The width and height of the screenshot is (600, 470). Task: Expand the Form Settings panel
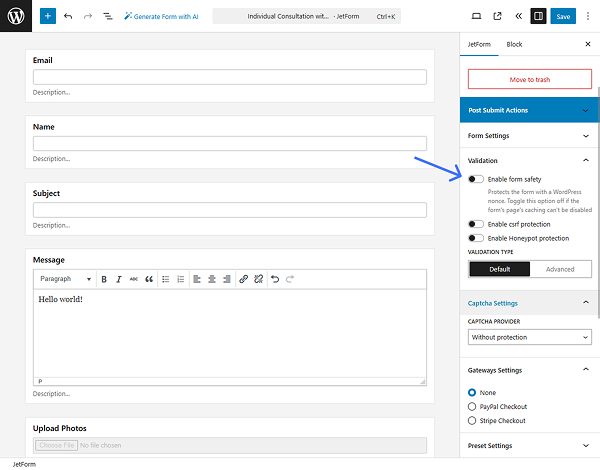coord(530,136)
